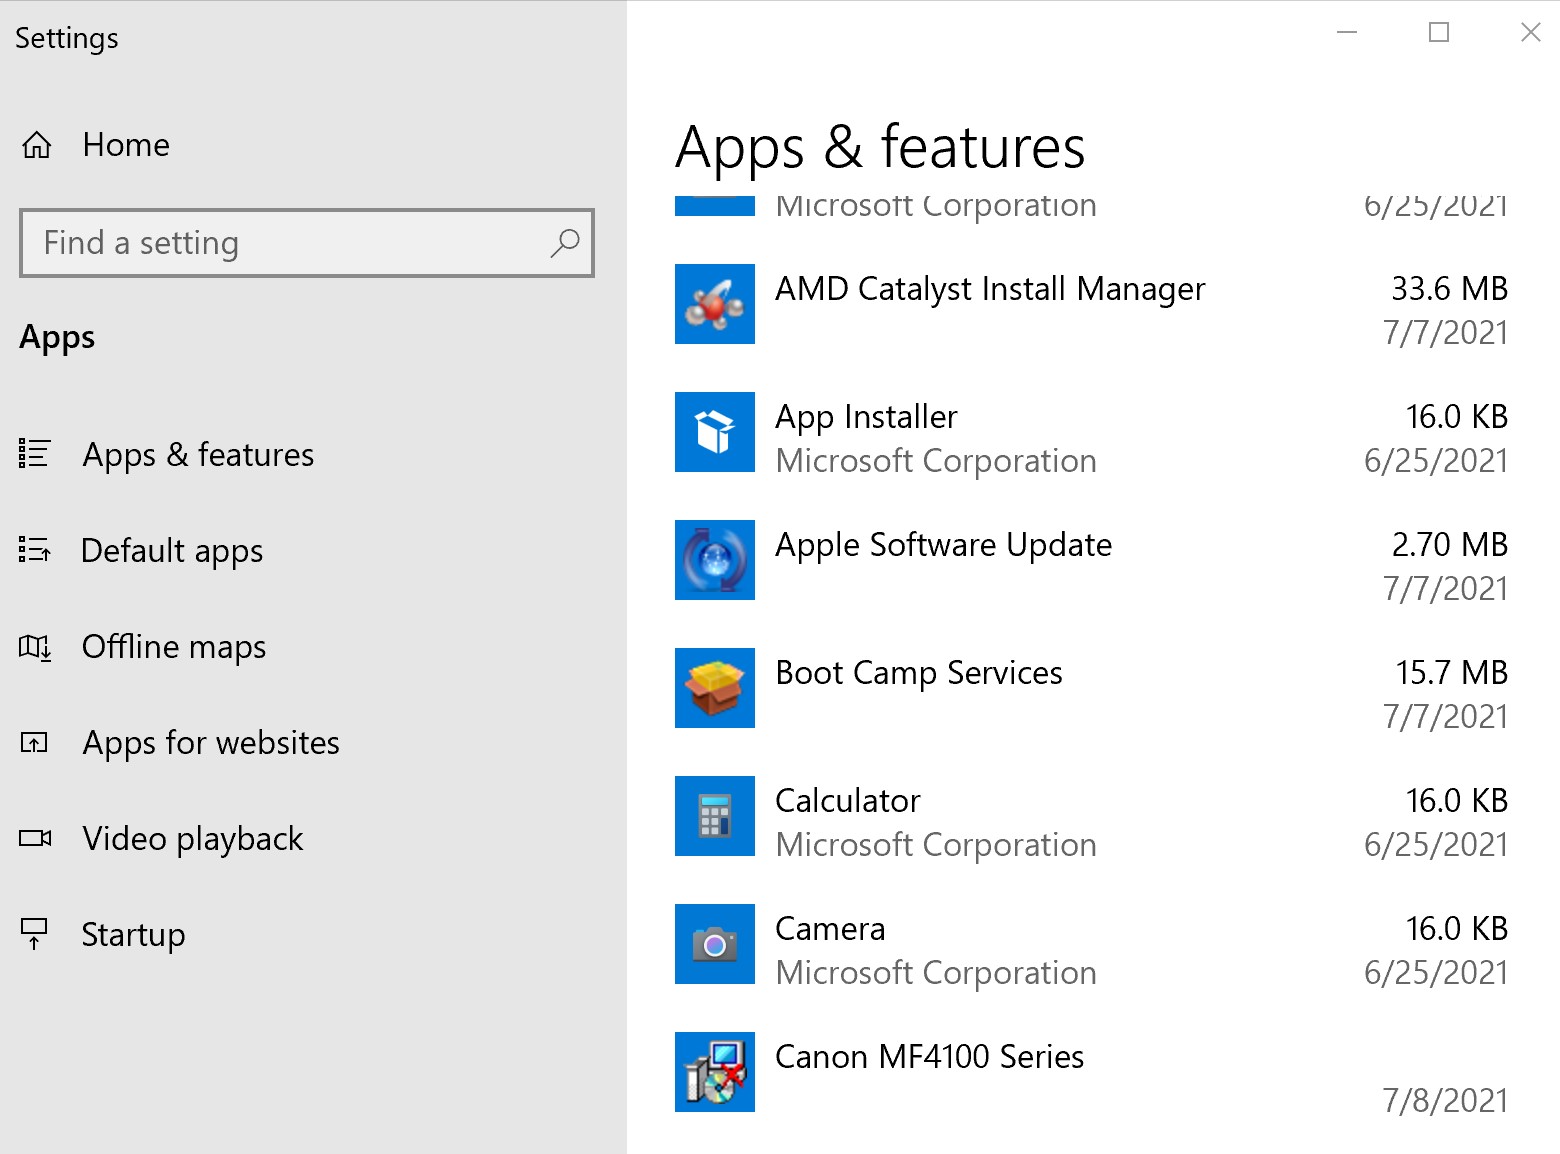Click the Home house icon in sidebar
Image resolution: width=1560 pixels, height=1154 pixels.
(x=37, y=144)
